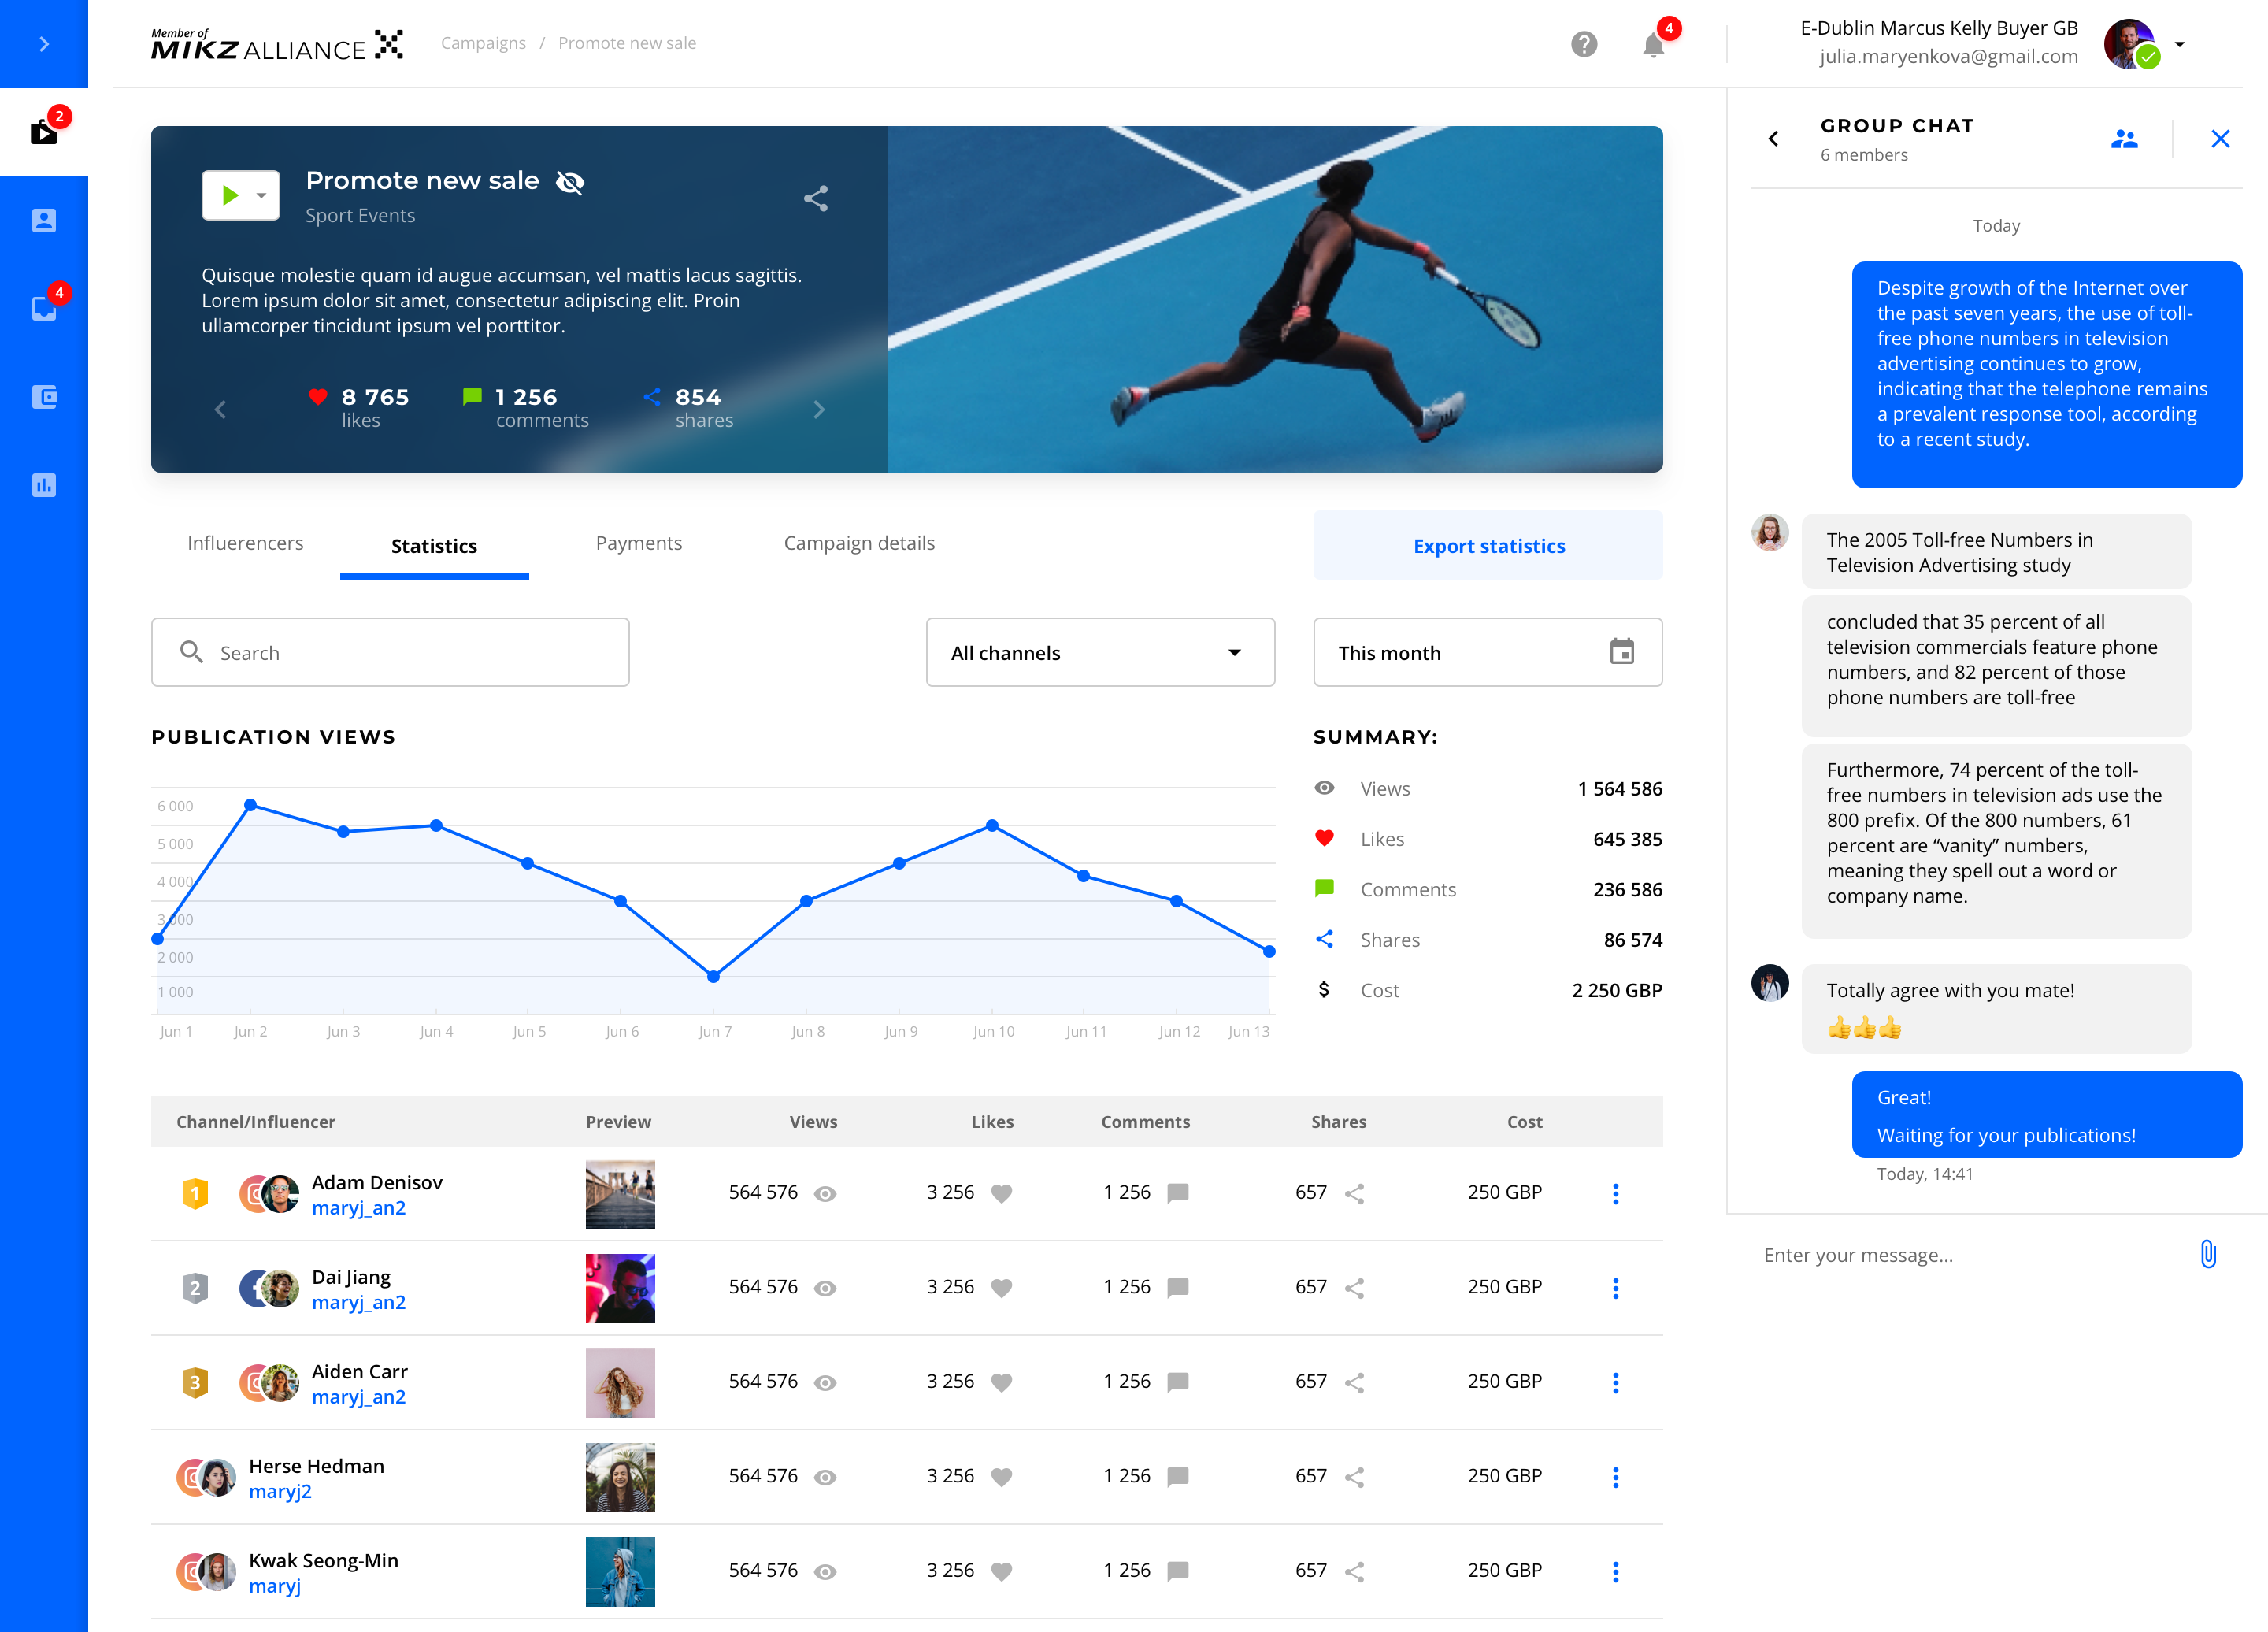Open the wallet icon in sidebar
The width and height of the screenshot is (2268, 1632).
pos(44,397)
